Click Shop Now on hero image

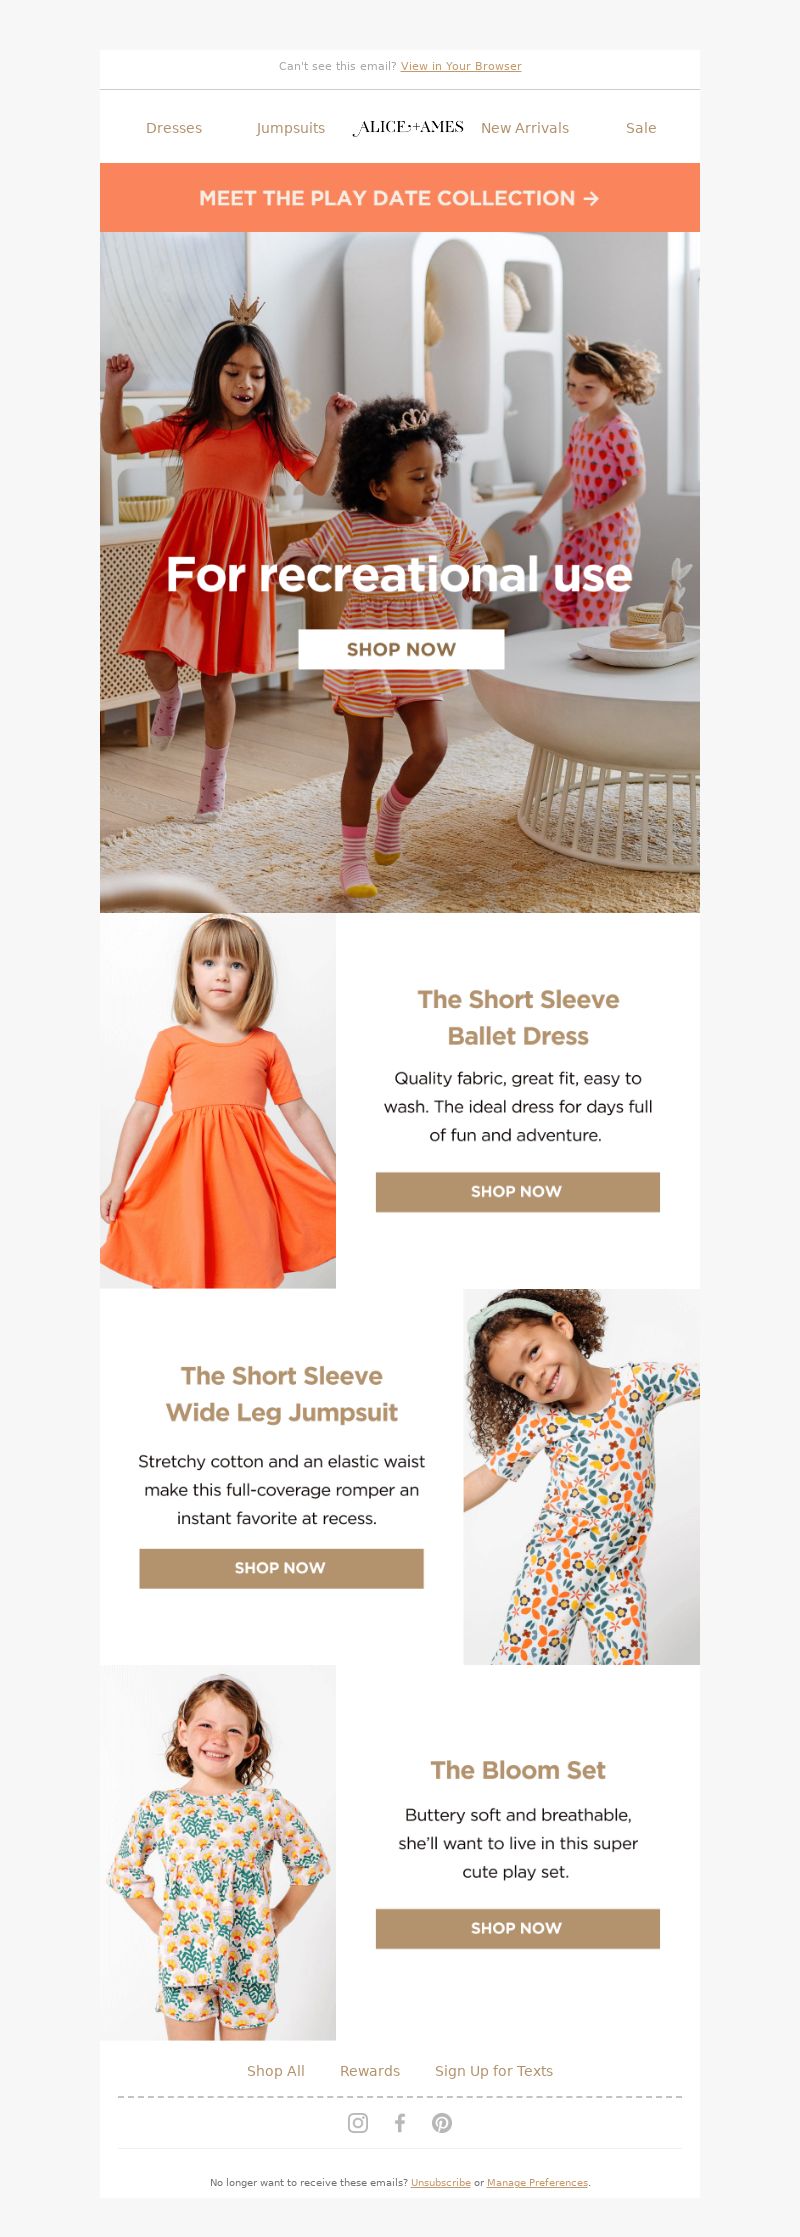coord(401,649)
